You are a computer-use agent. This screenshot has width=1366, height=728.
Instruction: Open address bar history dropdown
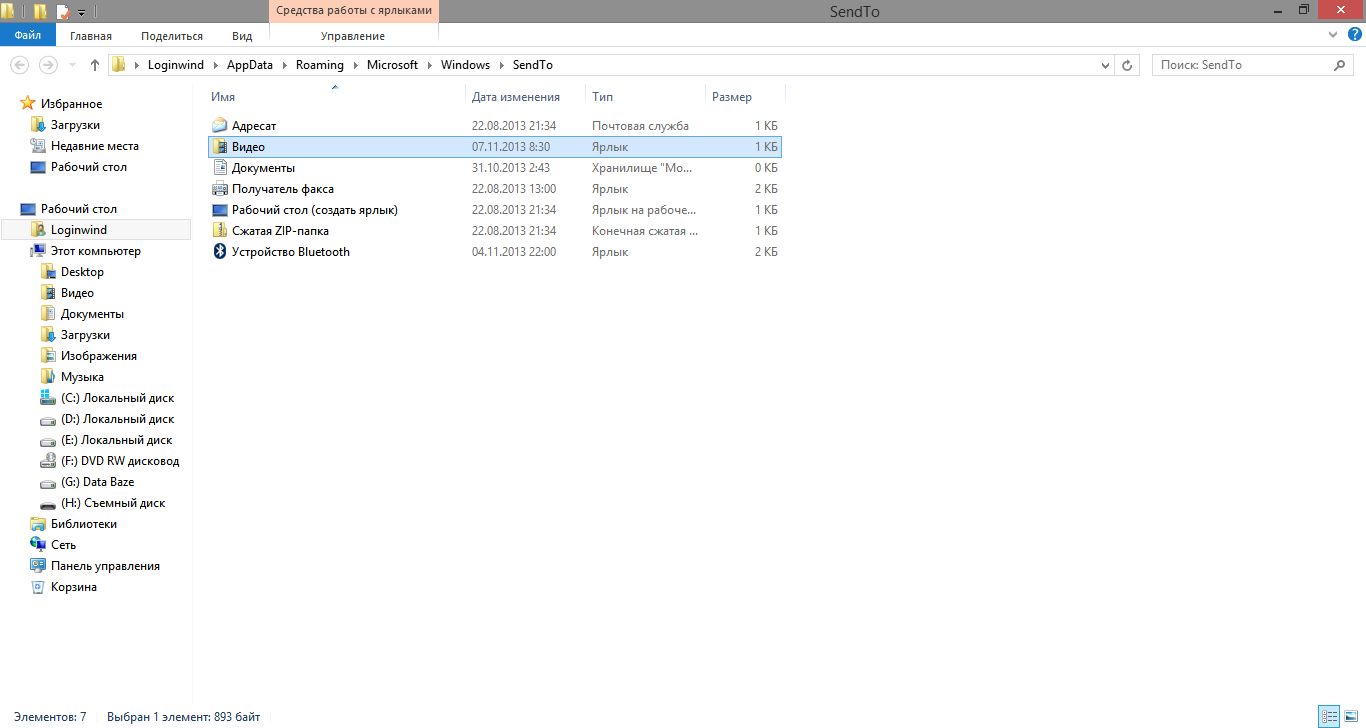[x=1105, y=65]
